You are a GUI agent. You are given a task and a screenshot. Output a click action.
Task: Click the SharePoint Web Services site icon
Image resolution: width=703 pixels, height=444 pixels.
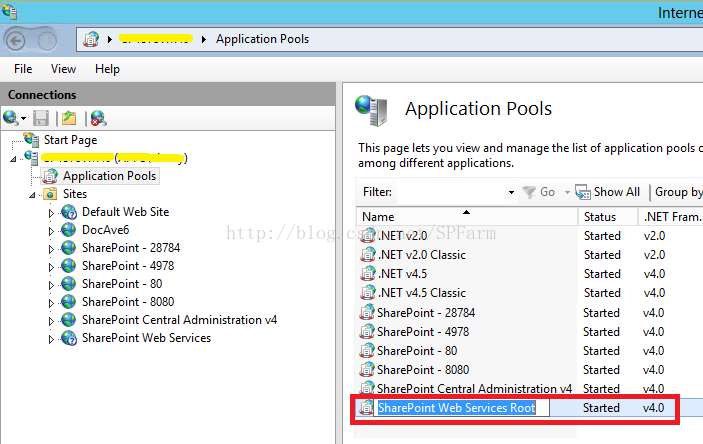(x=69, y=338)
